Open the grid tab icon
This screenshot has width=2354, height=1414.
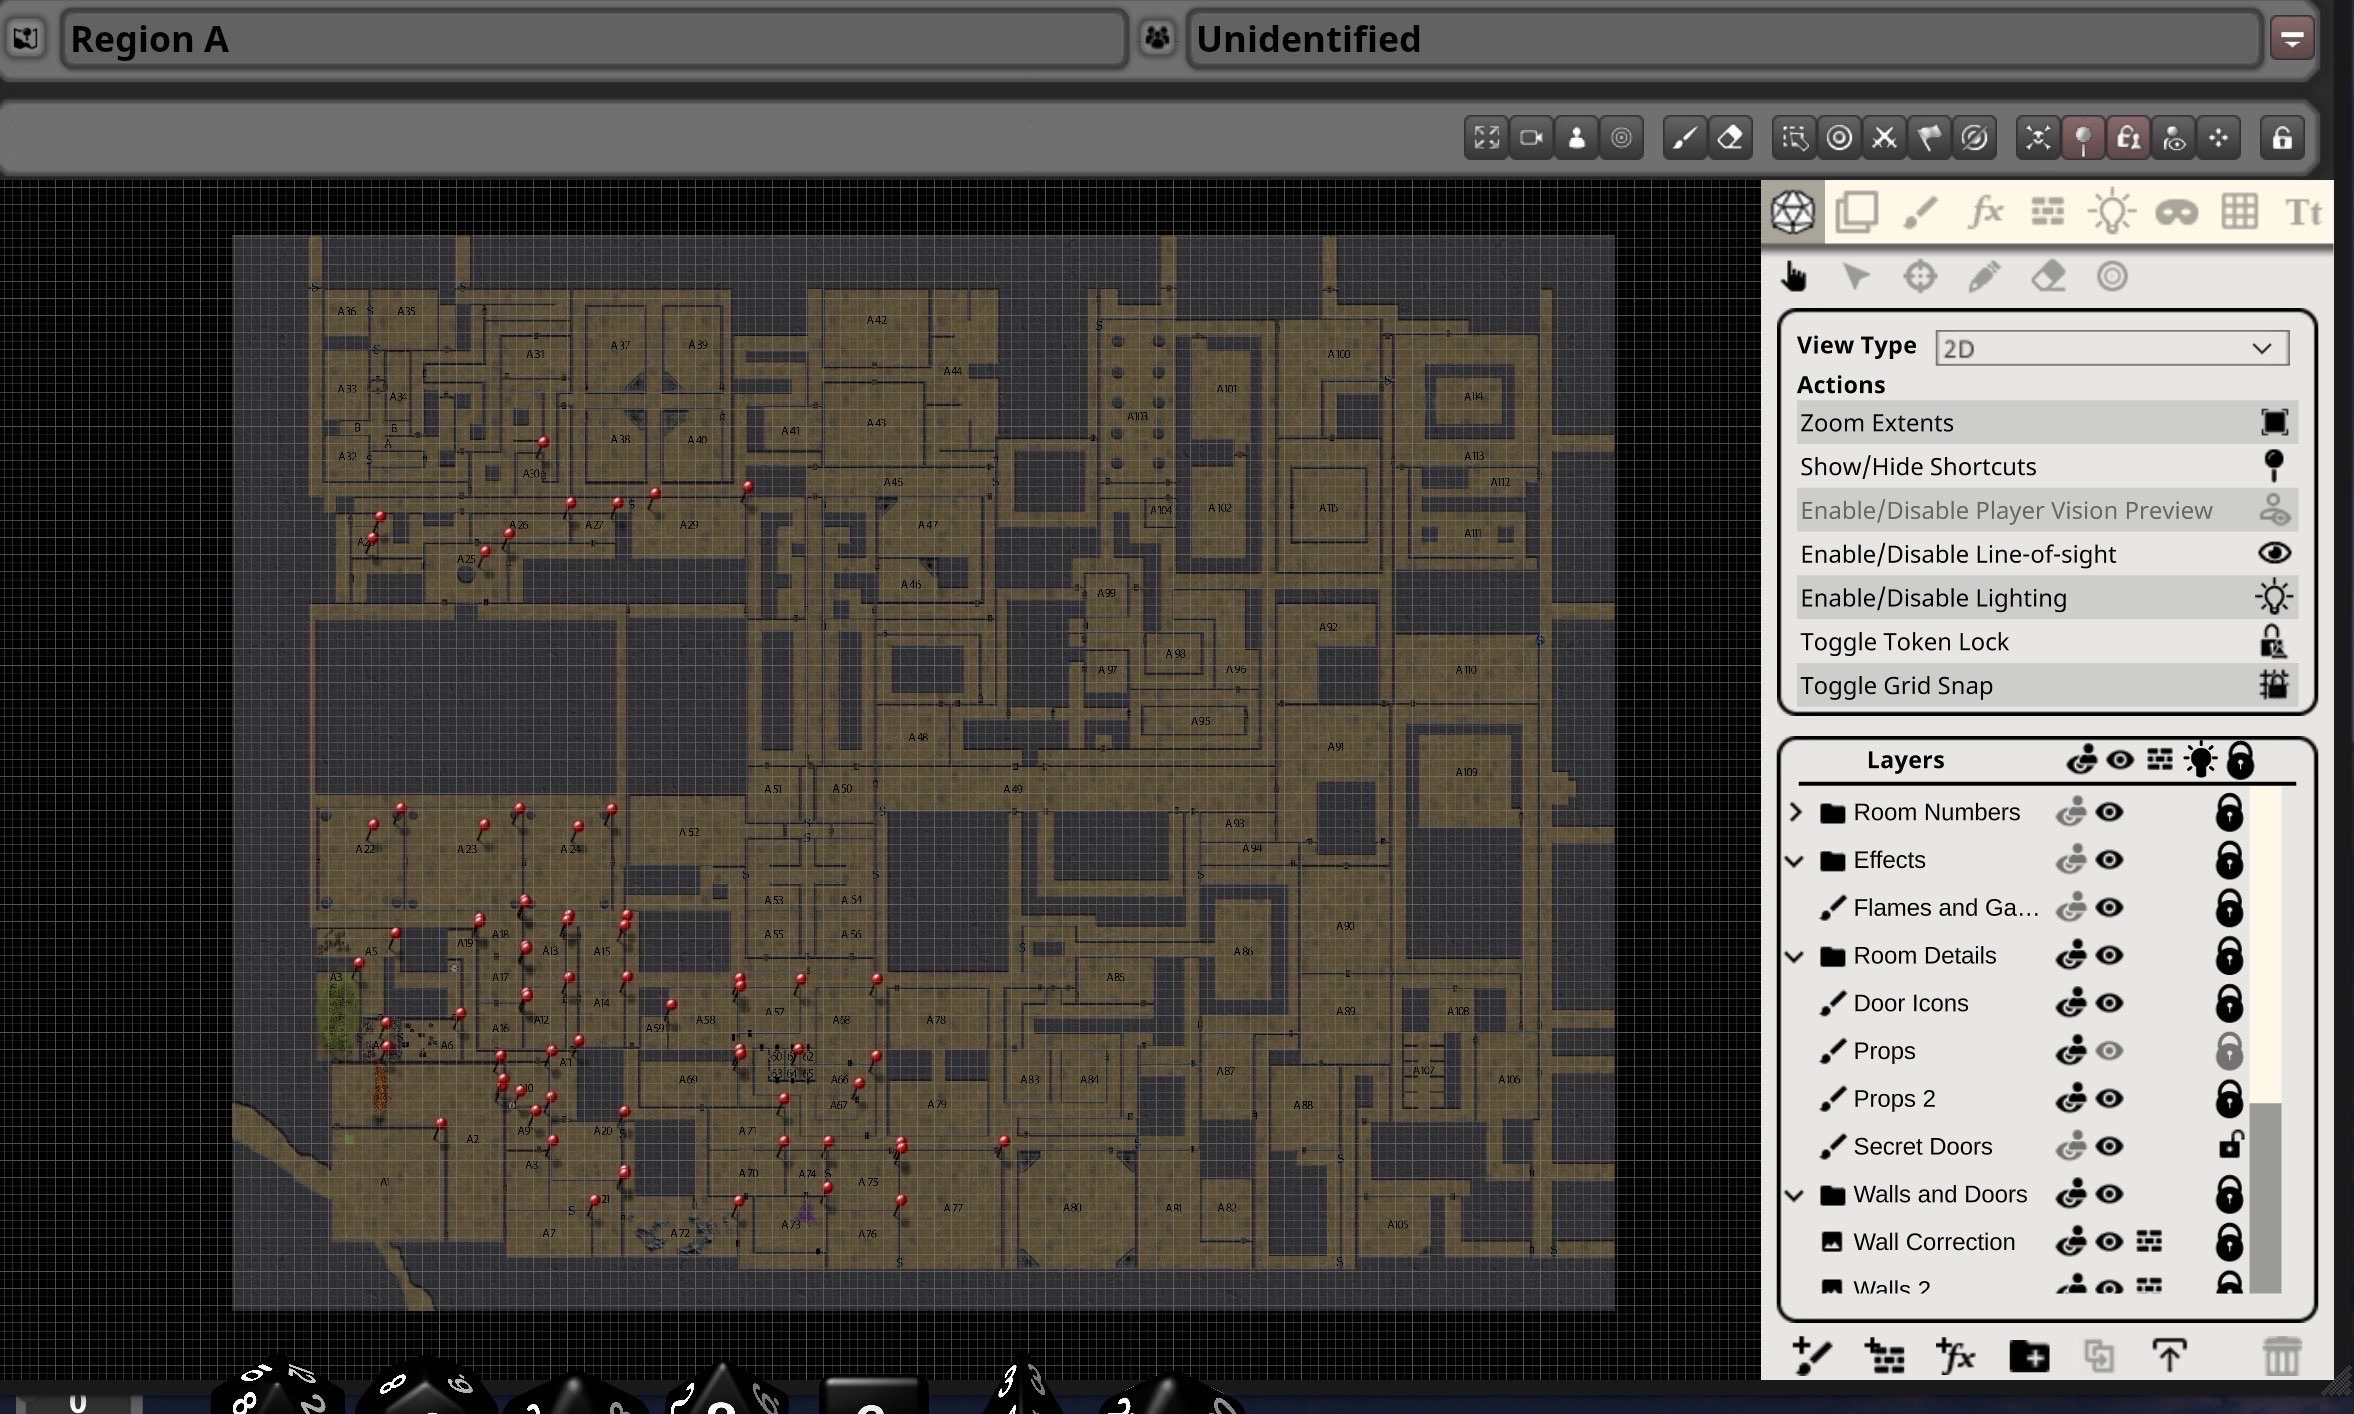[2239, 212]
